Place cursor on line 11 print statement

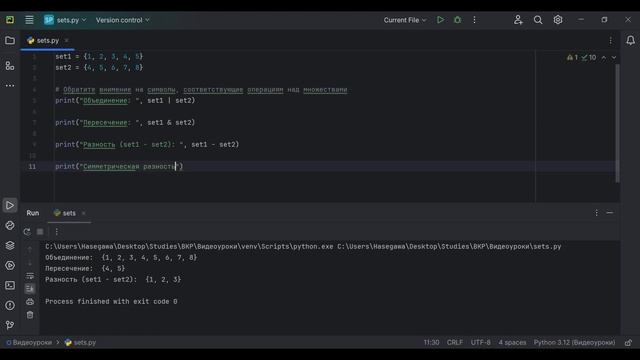(119, 167)
